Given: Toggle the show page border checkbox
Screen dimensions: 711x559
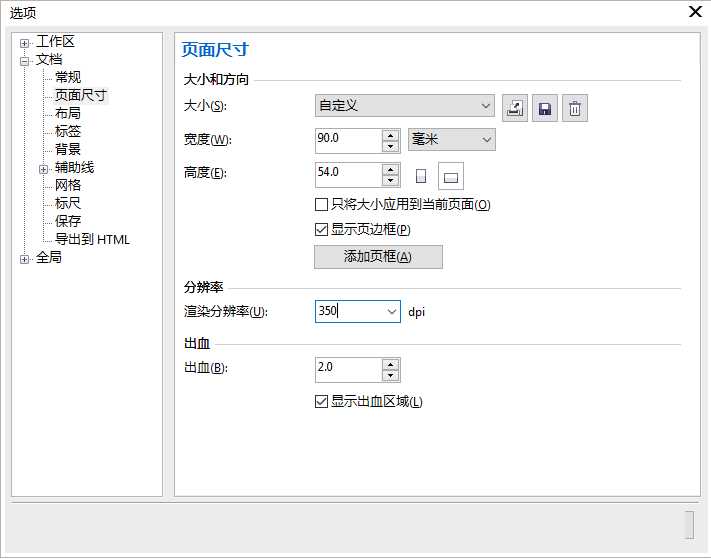Looking at the screenshot, I should [x=322, y=230].
